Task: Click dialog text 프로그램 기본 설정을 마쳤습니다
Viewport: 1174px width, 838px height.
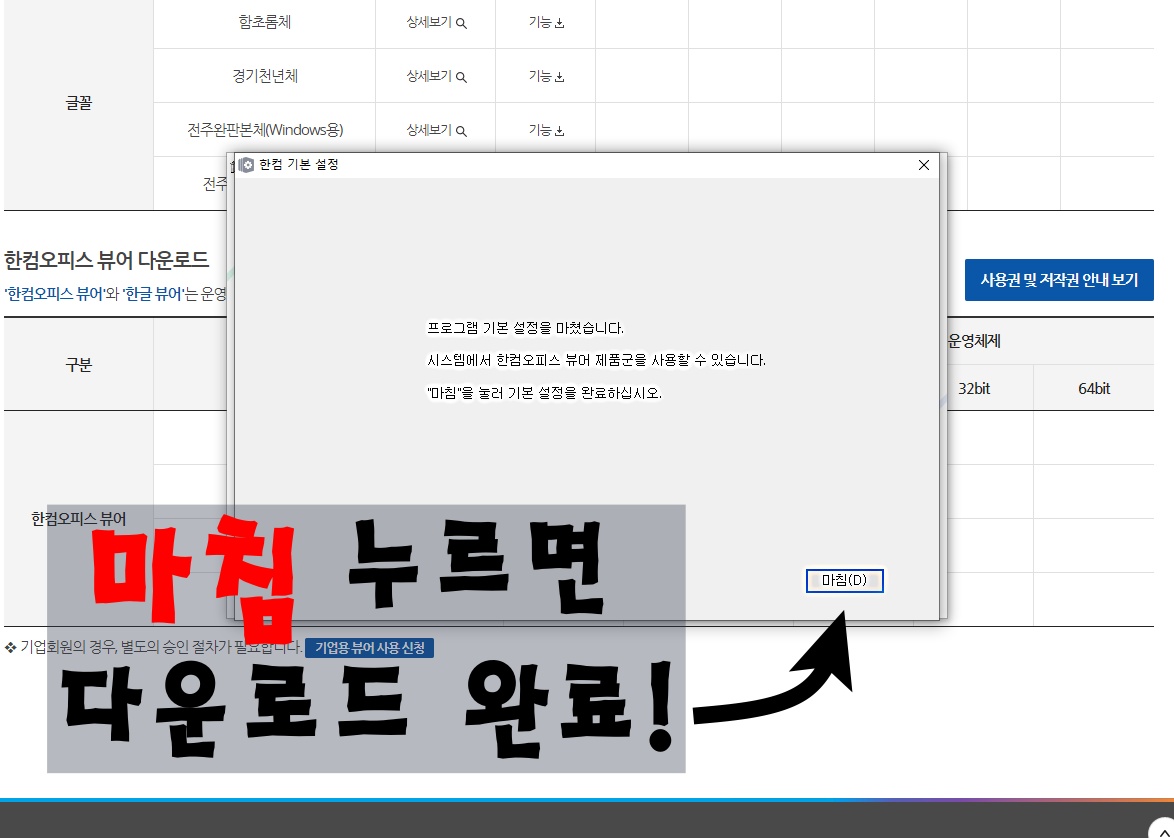Action: 525,328
